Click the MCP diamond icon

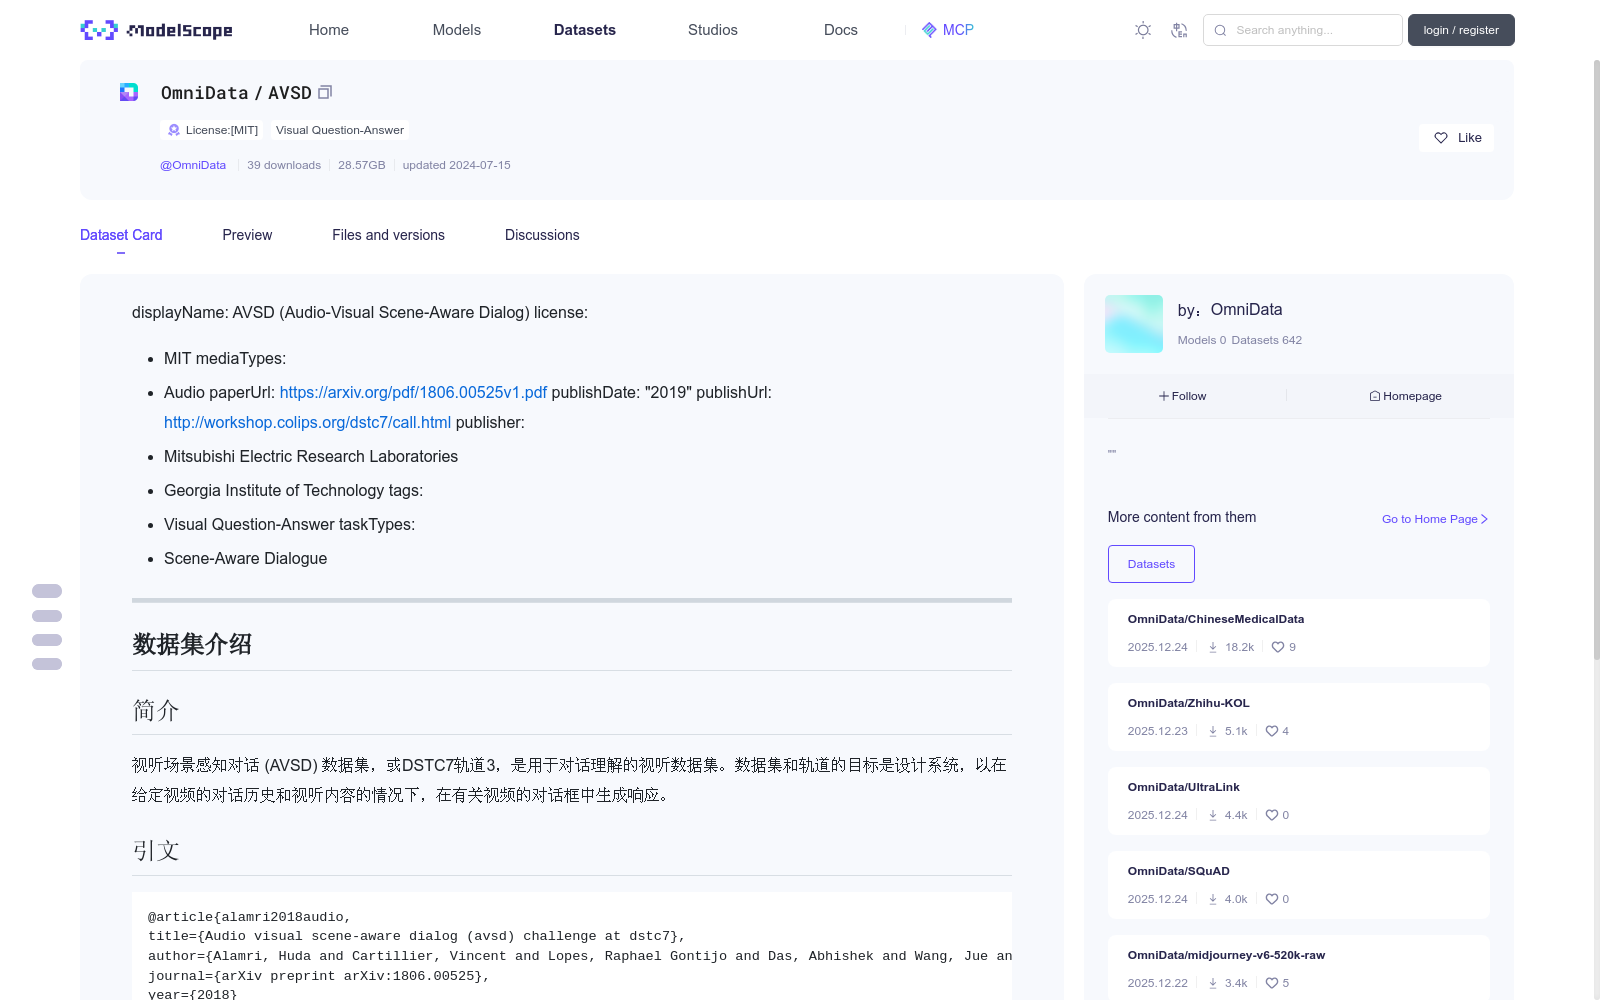929,30
